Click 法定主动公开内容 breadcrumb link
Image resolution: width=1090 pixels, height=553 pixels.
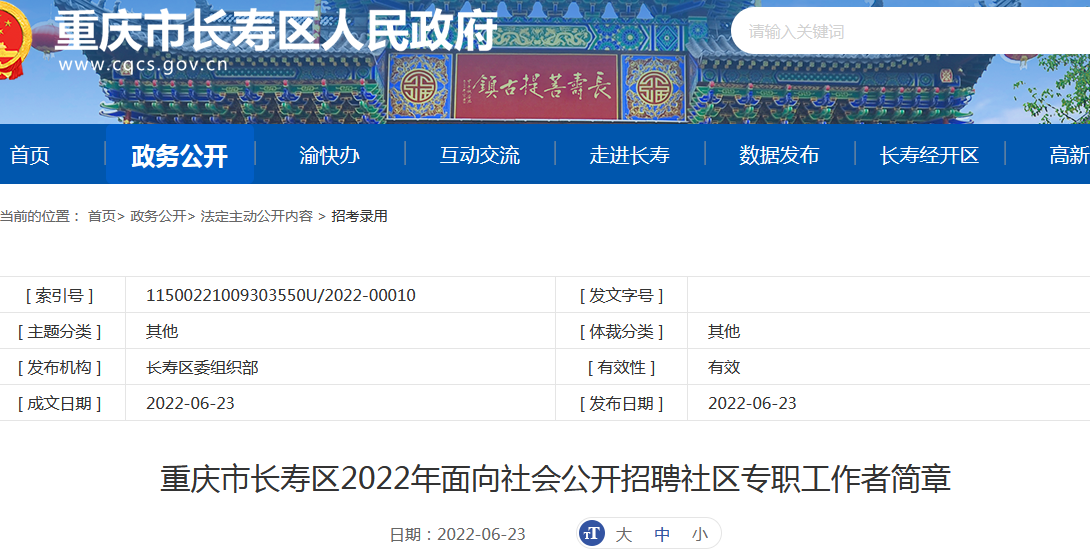pyautogui.click(x=257, y=216)
